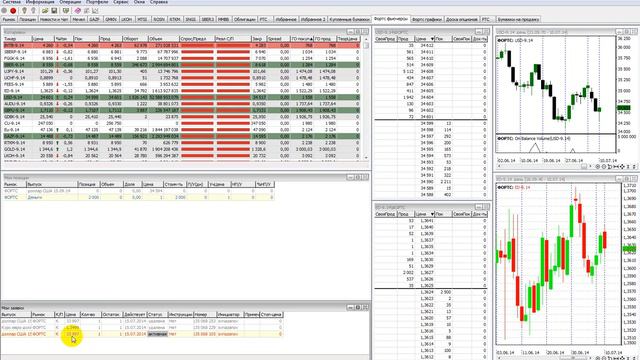Click the USD-9.14 candlestick chart area
640x360 pixels.
[556, 85]
